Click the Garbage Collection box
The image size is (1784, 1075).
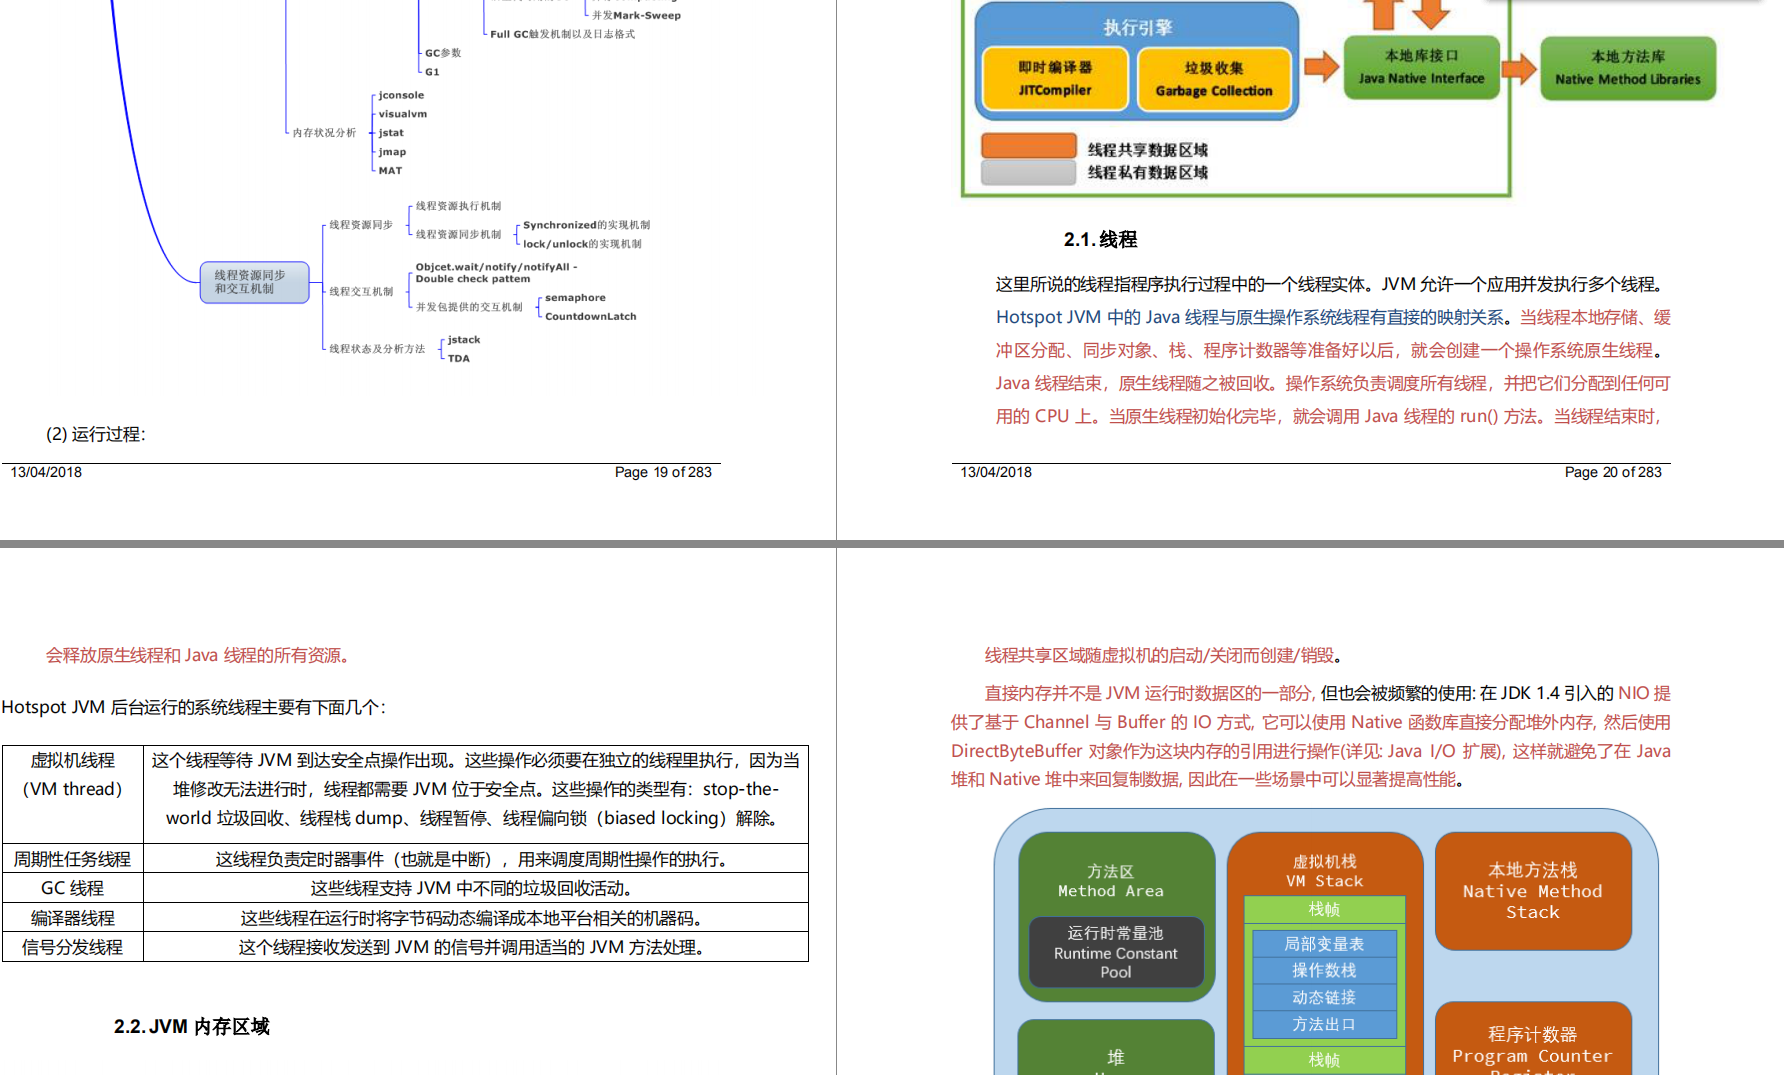pyautogui.click(x=1214, y=79)
